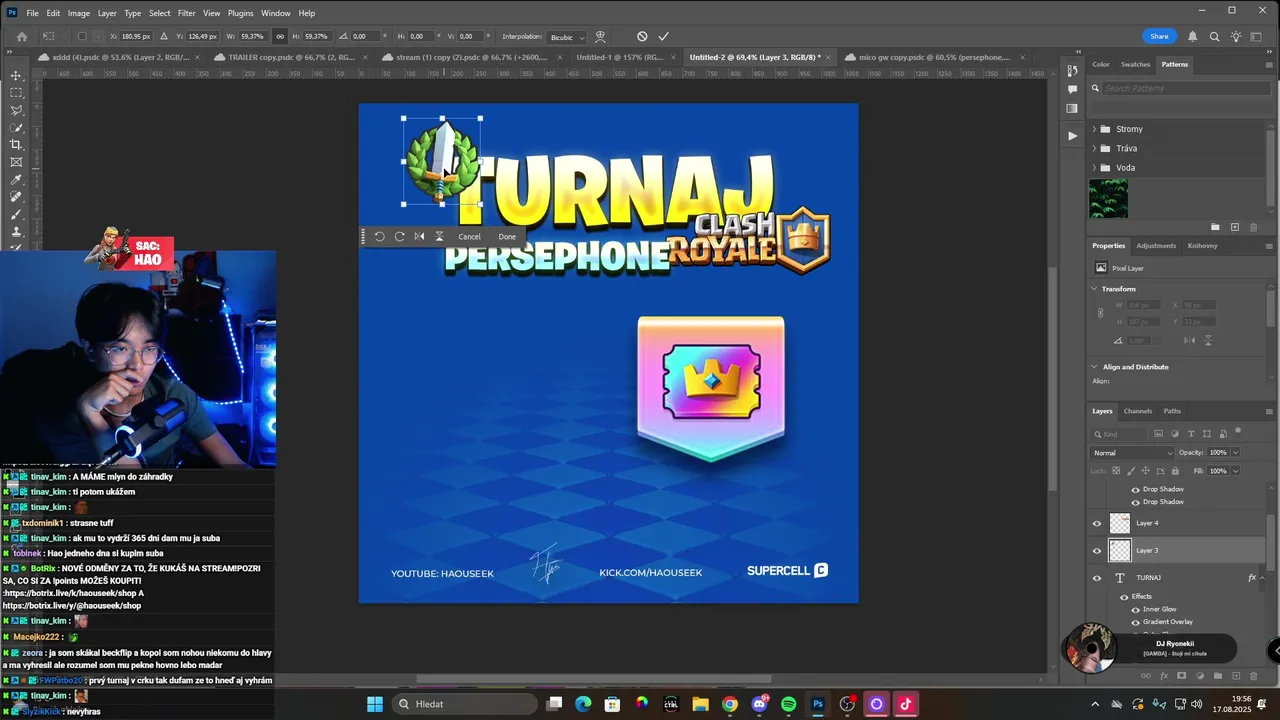
Task: Select the Eyedropper tool
Action: point(16,180)
